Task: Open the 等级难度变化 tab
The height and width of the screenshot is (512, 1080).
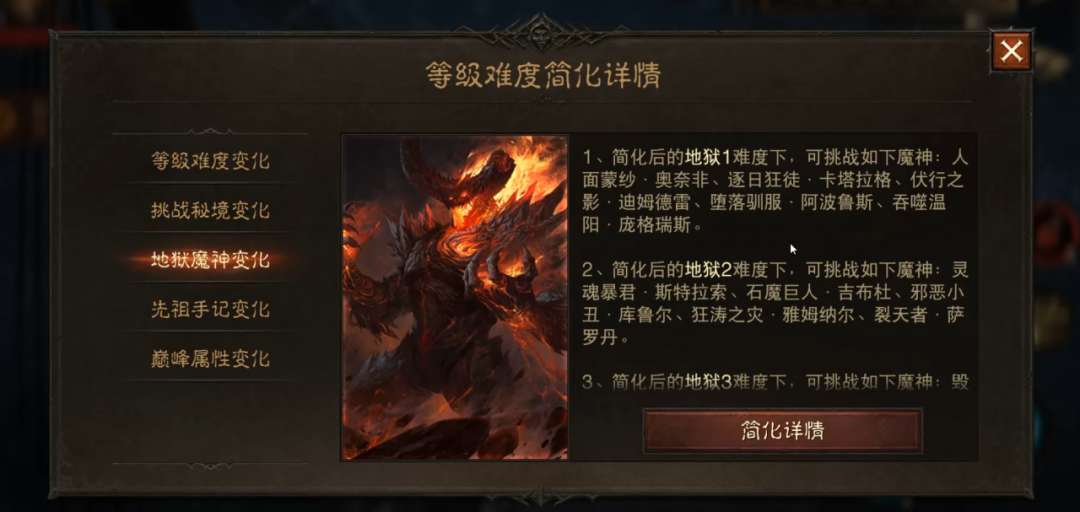Action: click(210, 161)
